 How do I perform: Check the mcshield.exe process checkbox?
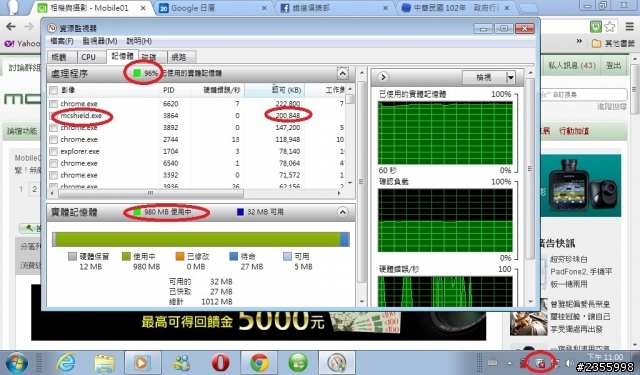coord(53,116)
